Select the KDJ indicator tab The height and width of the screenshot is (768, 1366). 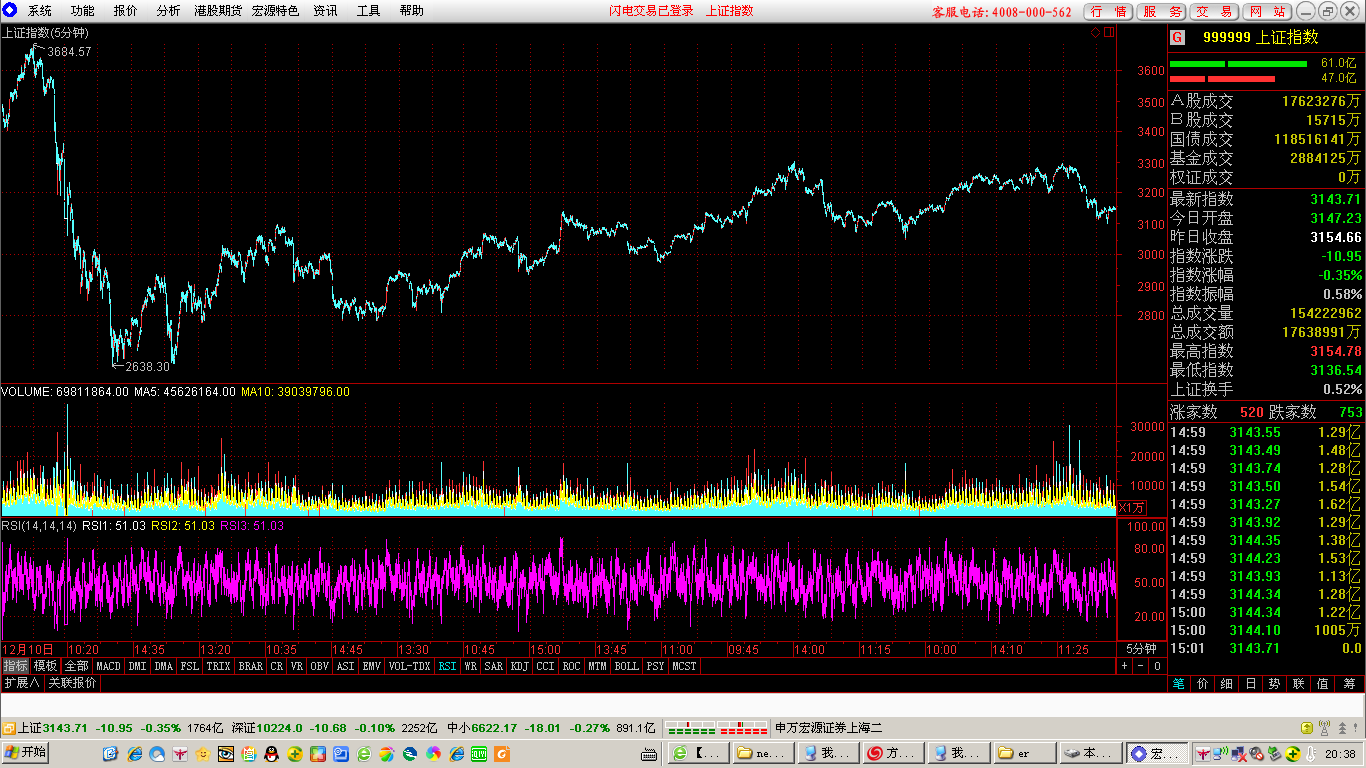click(x=520, y=666)
